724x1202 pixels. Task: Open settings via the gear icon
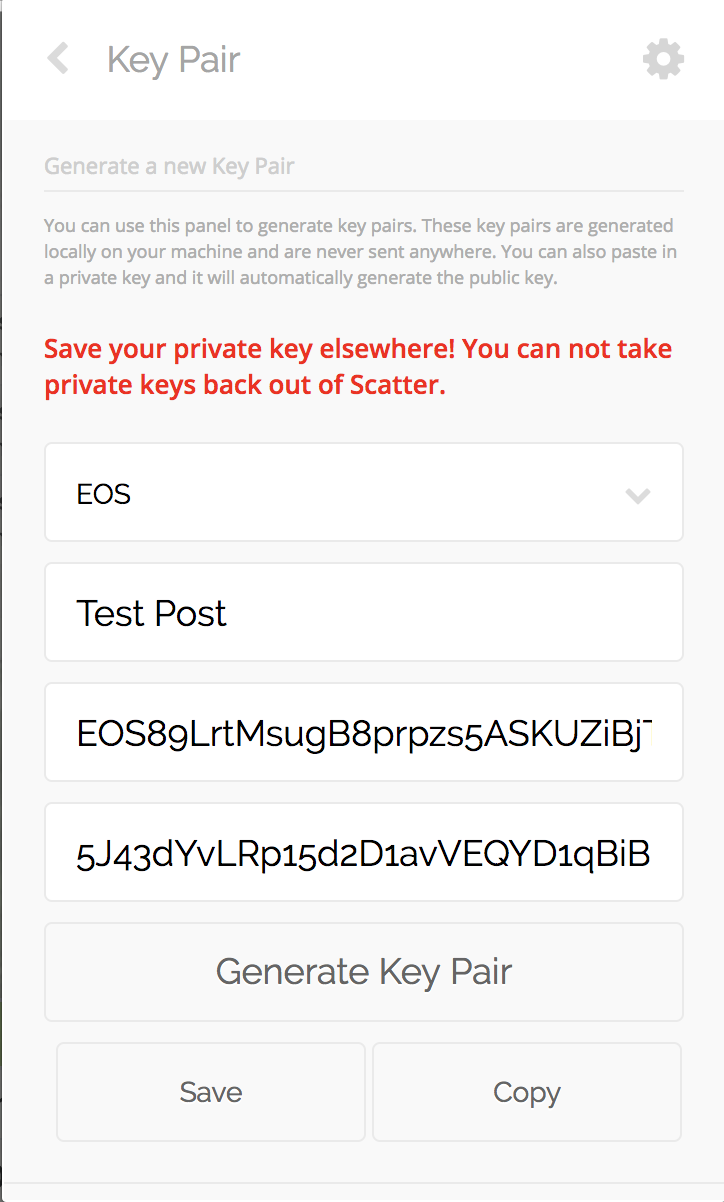[x=663, y=60]
